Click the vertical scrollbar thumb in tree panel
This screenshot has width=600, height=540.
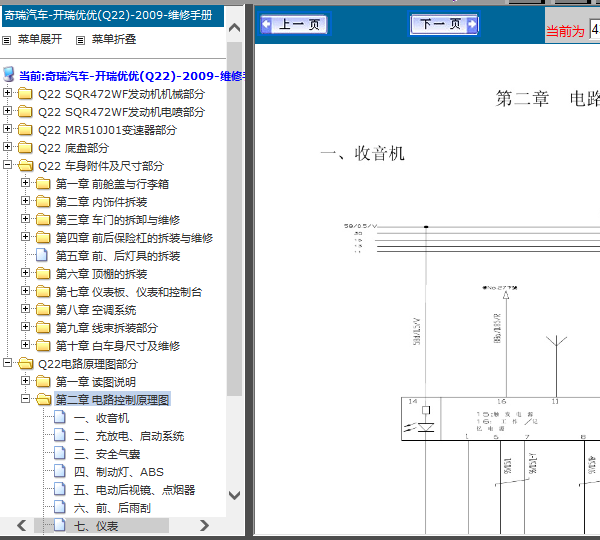point(234,219)
